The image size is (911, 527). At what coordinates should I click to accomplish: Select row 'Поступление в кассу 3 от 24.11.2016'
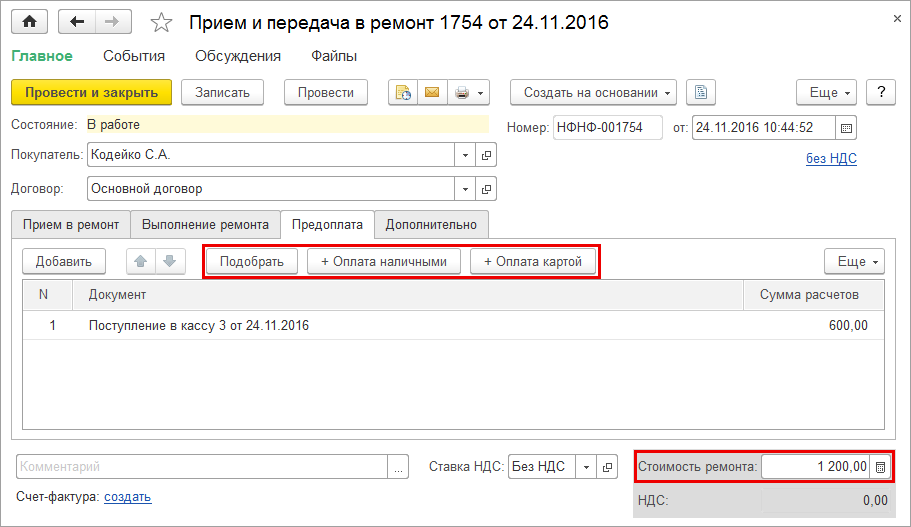click(x=453, y=325)
